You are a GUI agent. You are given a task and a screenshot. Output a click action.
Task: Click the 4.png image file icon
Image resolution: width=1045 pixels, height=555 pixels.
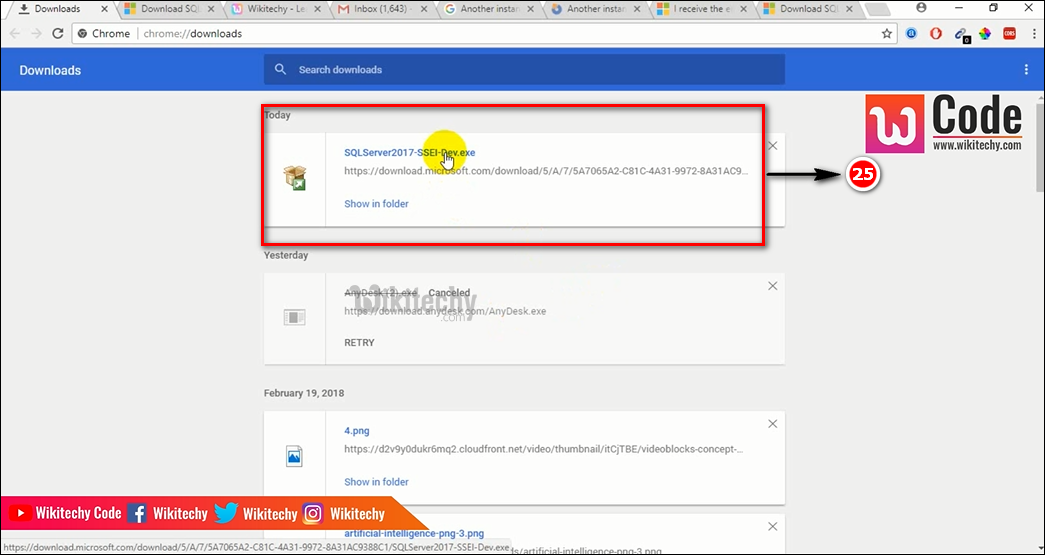tap(295, 456)
